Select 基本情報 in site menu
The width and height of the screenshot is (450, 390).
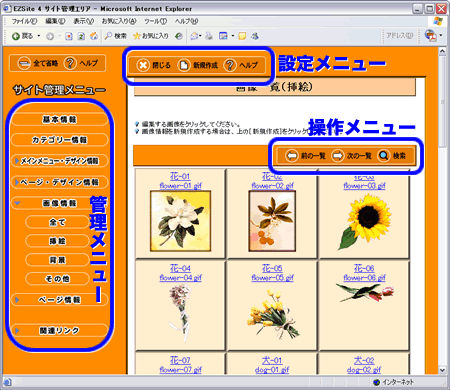click(59, 119)
